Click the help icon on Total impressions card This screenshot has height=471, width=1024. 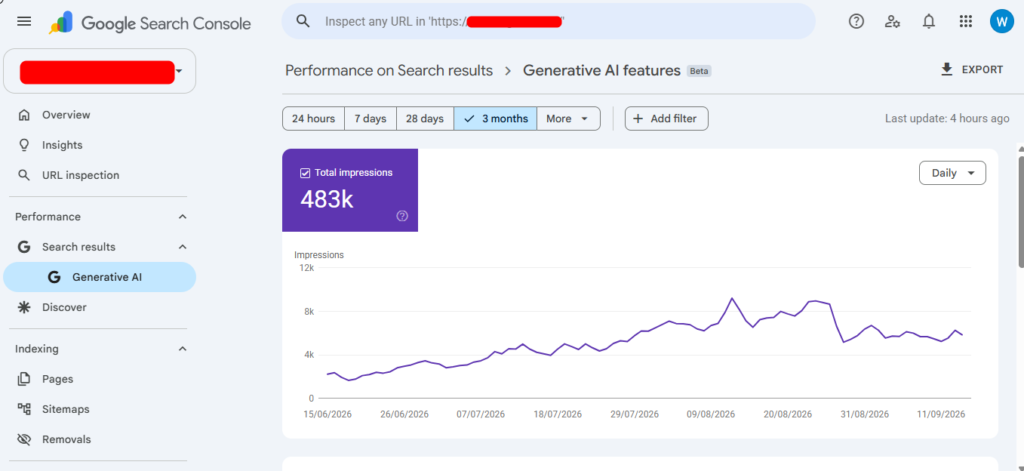(402, 216)
